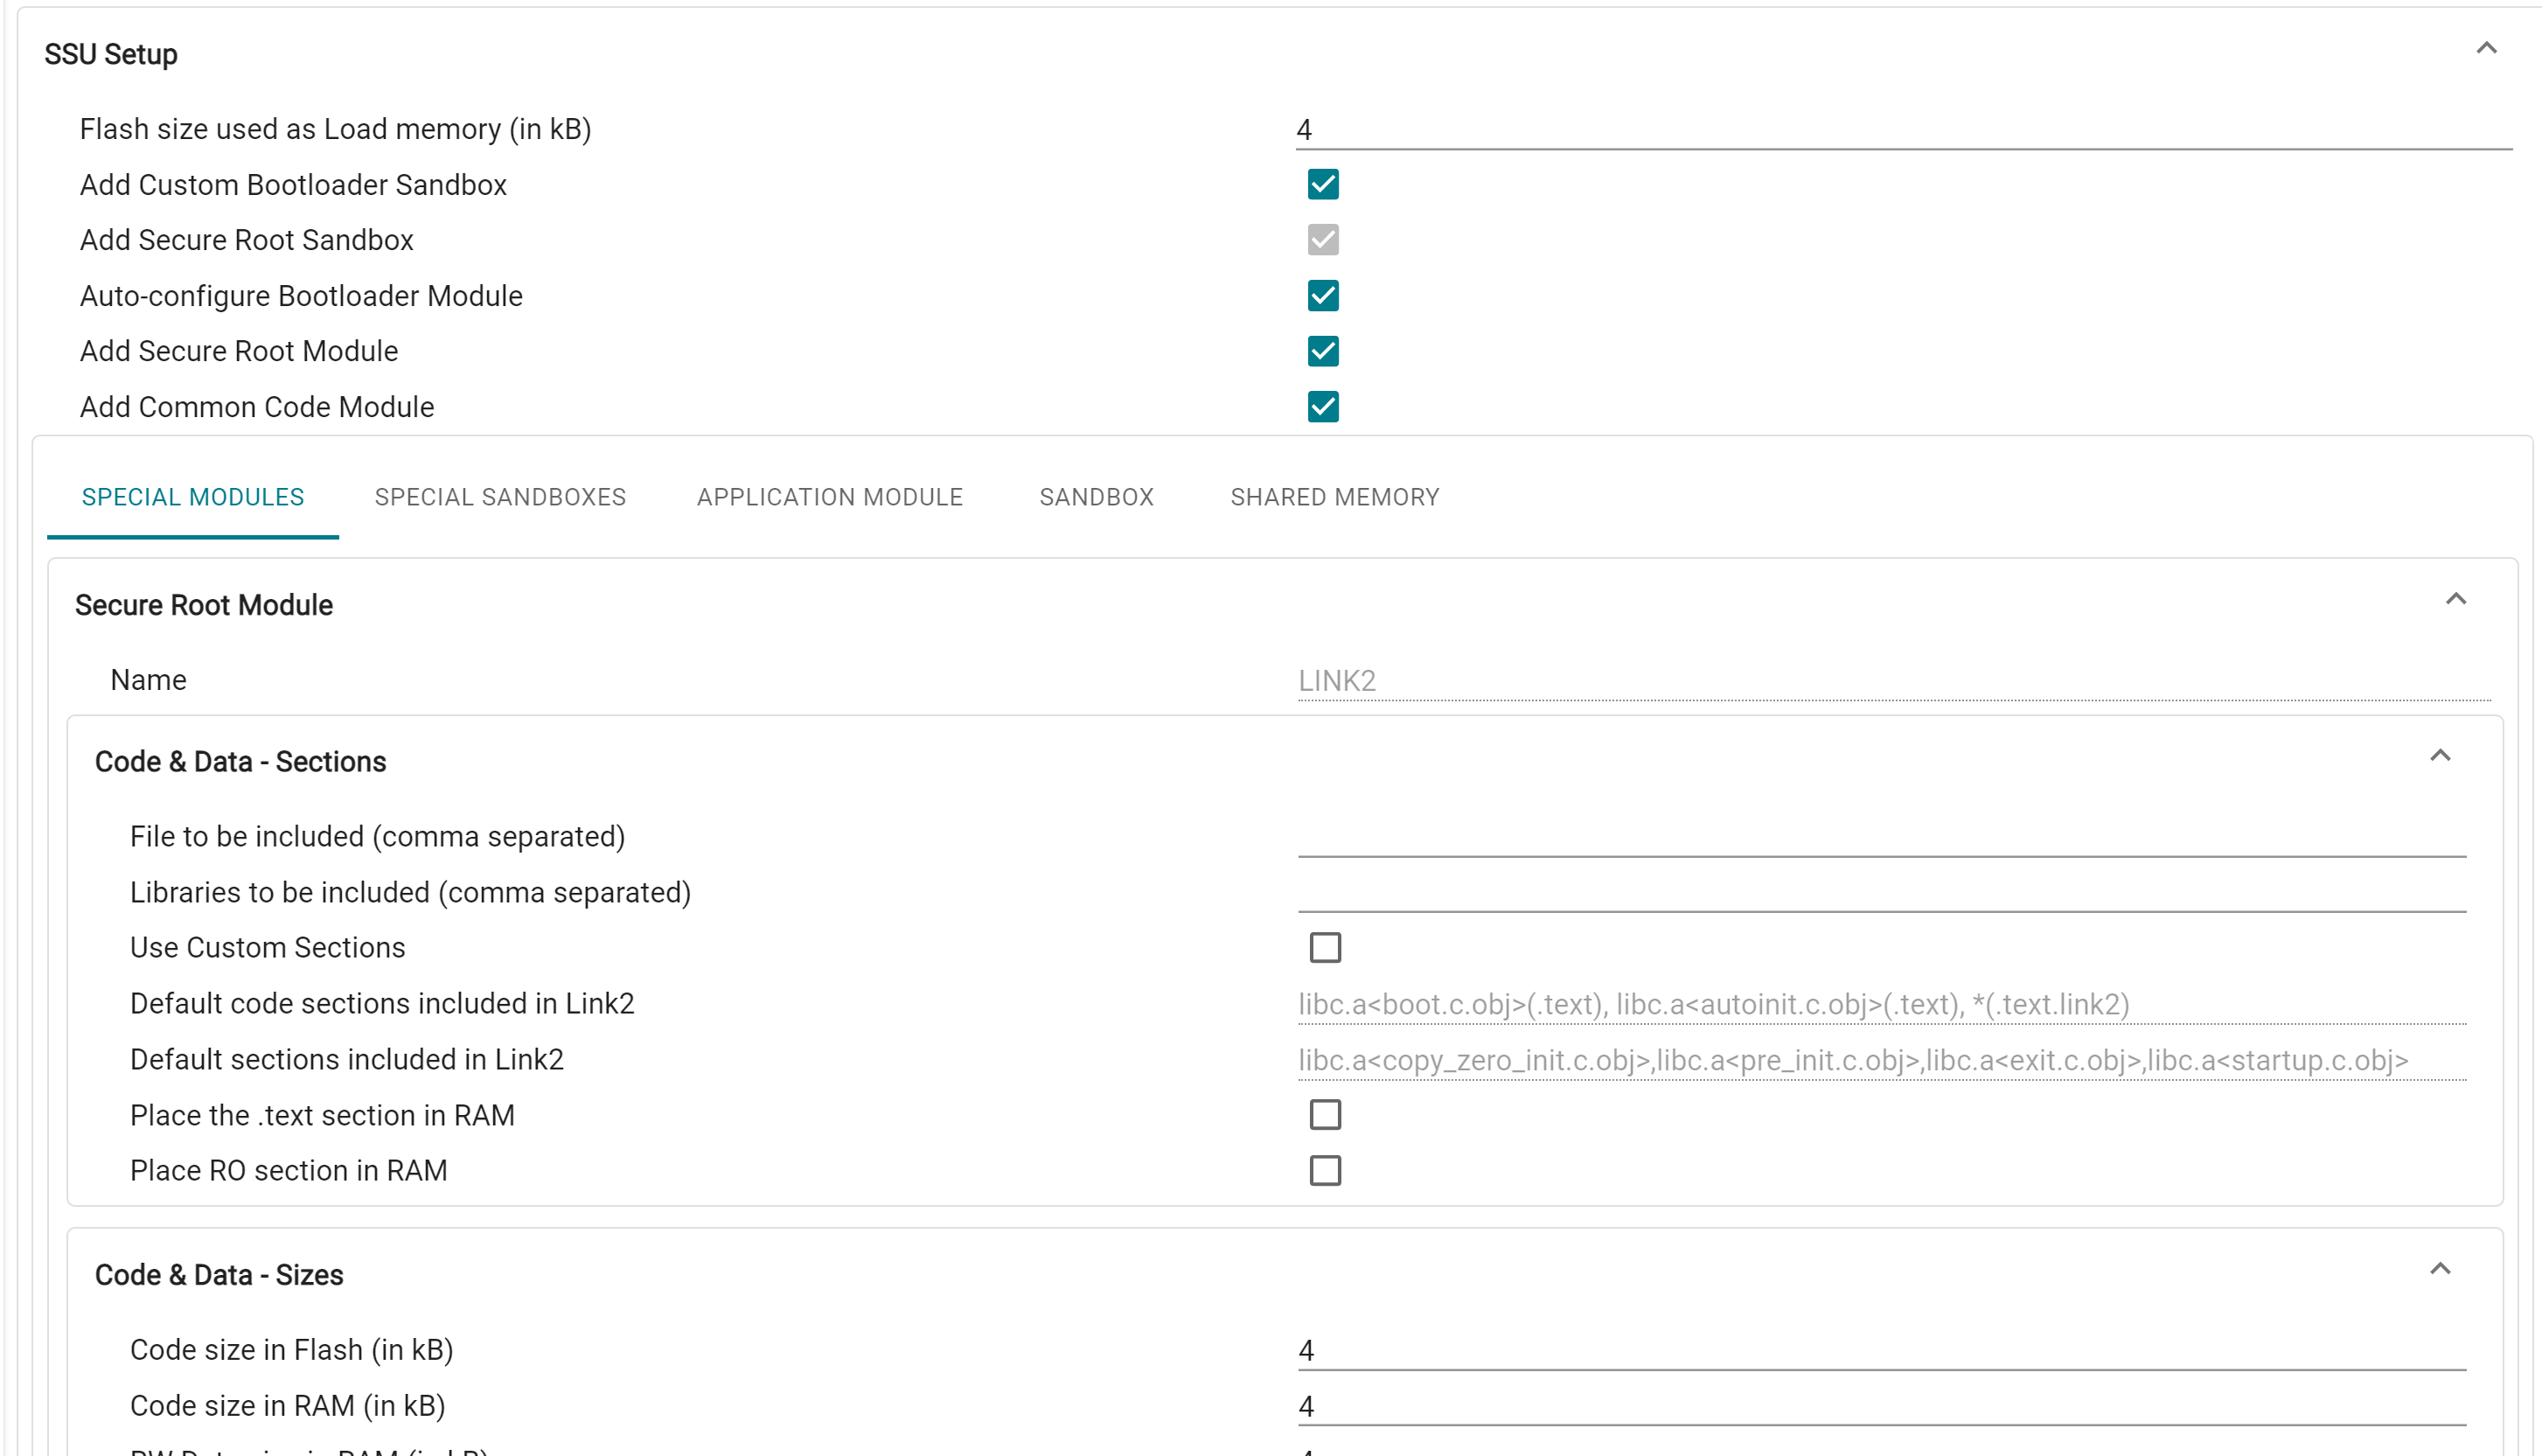The width and height of the screenshot is (2542, 1456).
Task: Collapse the SSU Setup section
Action: point(2488,47)
